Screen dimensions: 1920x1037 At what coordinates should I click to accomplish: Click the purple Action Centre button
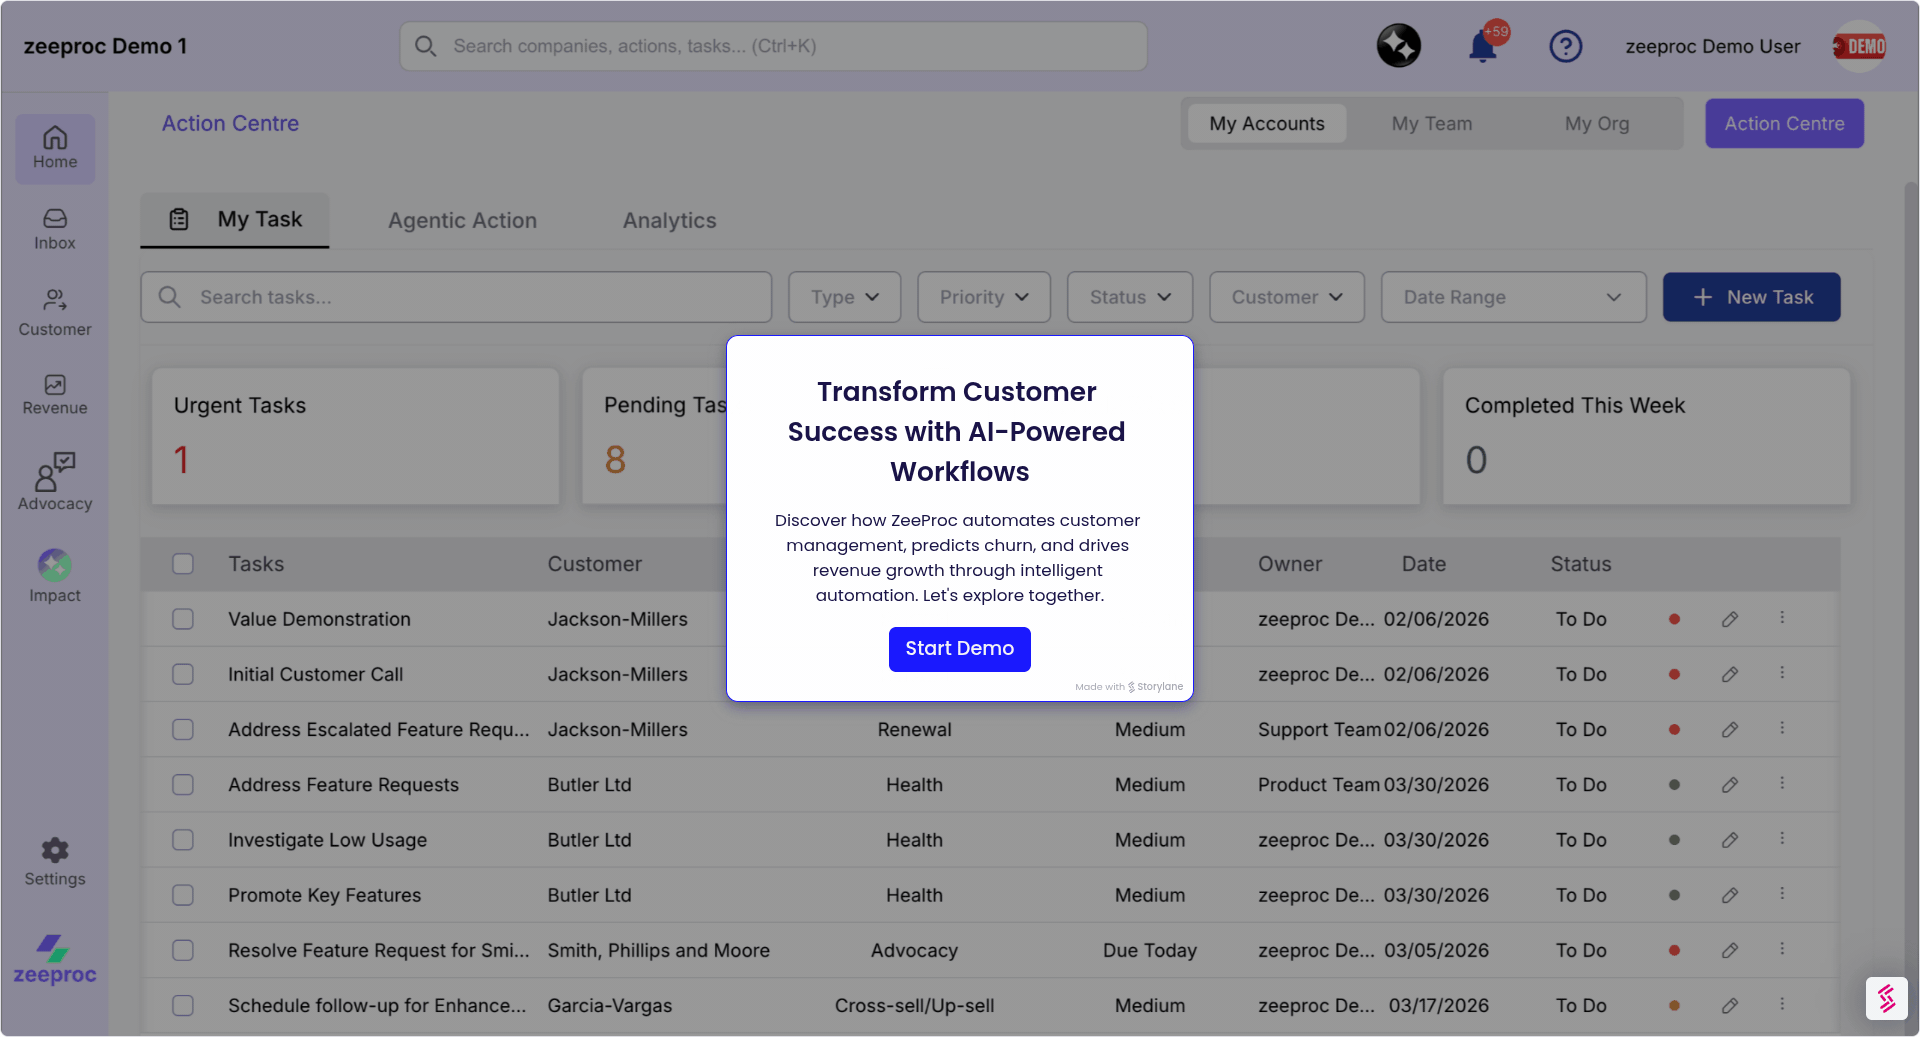(1785, 124)
